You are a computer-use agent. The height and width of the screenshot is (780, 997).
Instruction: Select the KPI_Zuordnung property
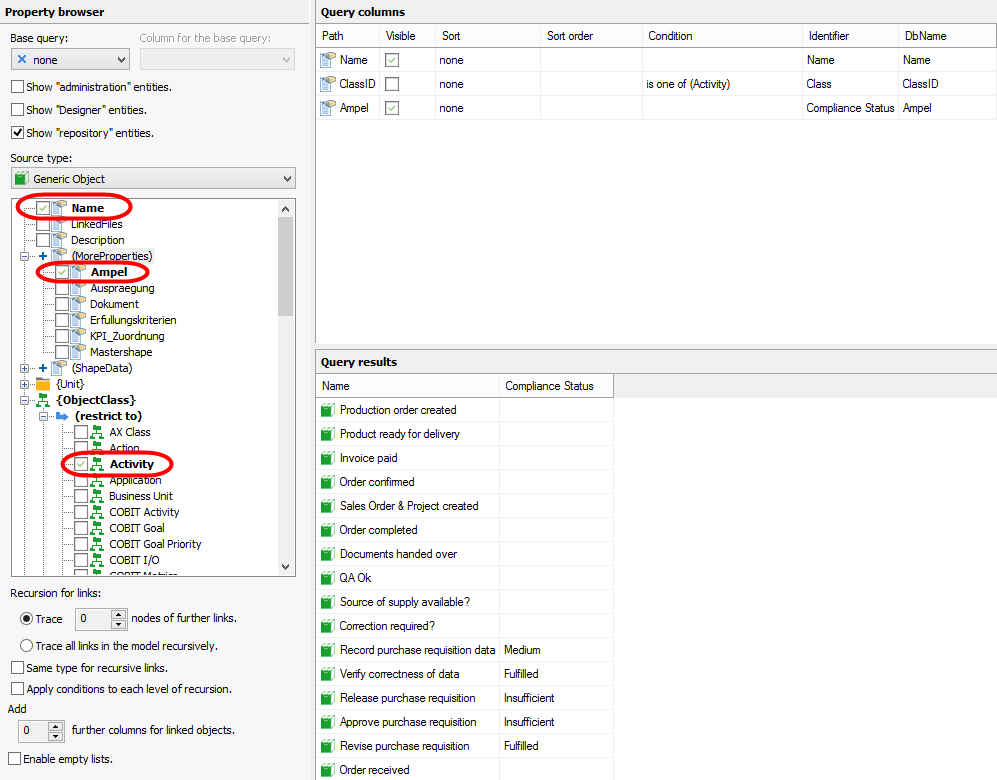[127, 336]
